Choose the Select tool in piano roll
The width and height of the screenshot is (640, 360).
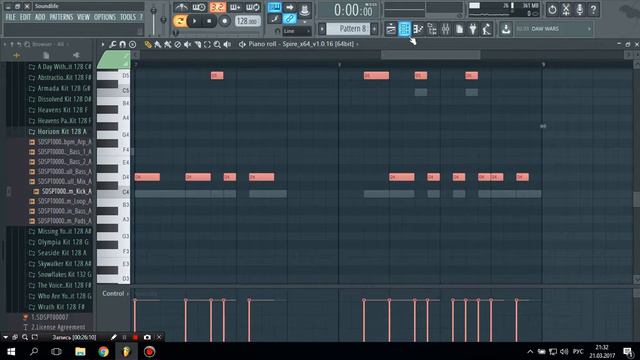point(207,44)
